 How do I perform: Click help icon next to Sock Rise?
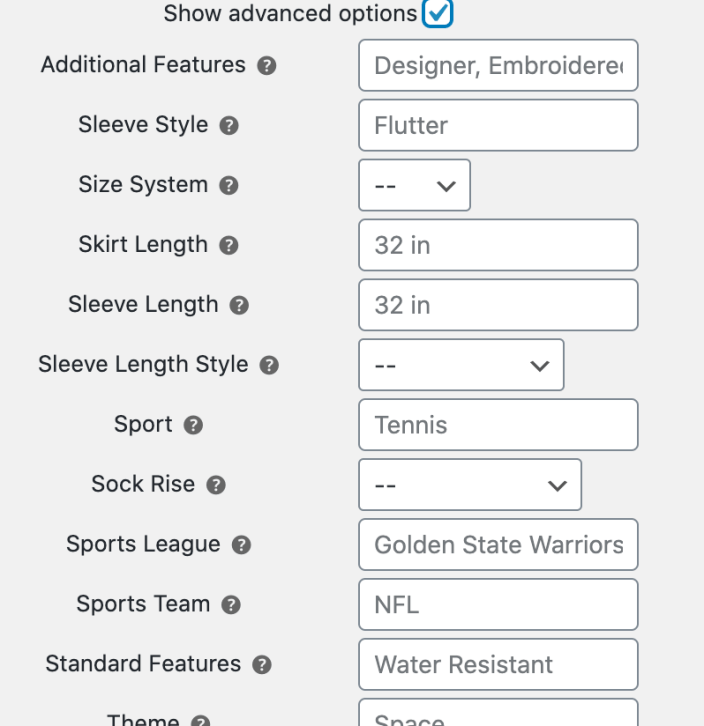coord(216,486)
